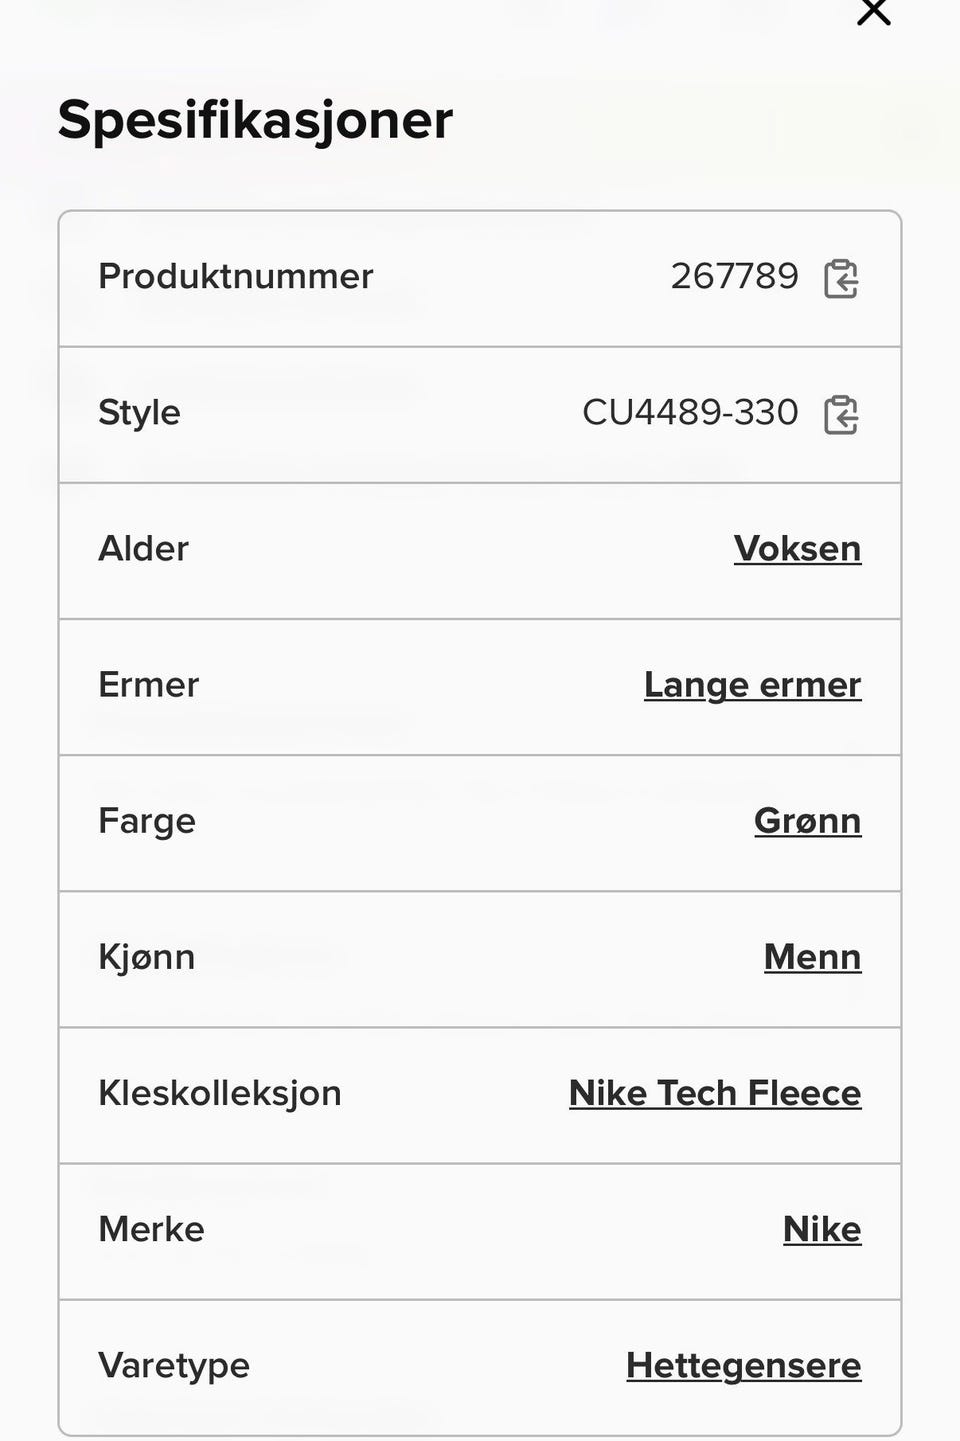
Task: Click the product number value 267789
Action: tap(735, 276)
